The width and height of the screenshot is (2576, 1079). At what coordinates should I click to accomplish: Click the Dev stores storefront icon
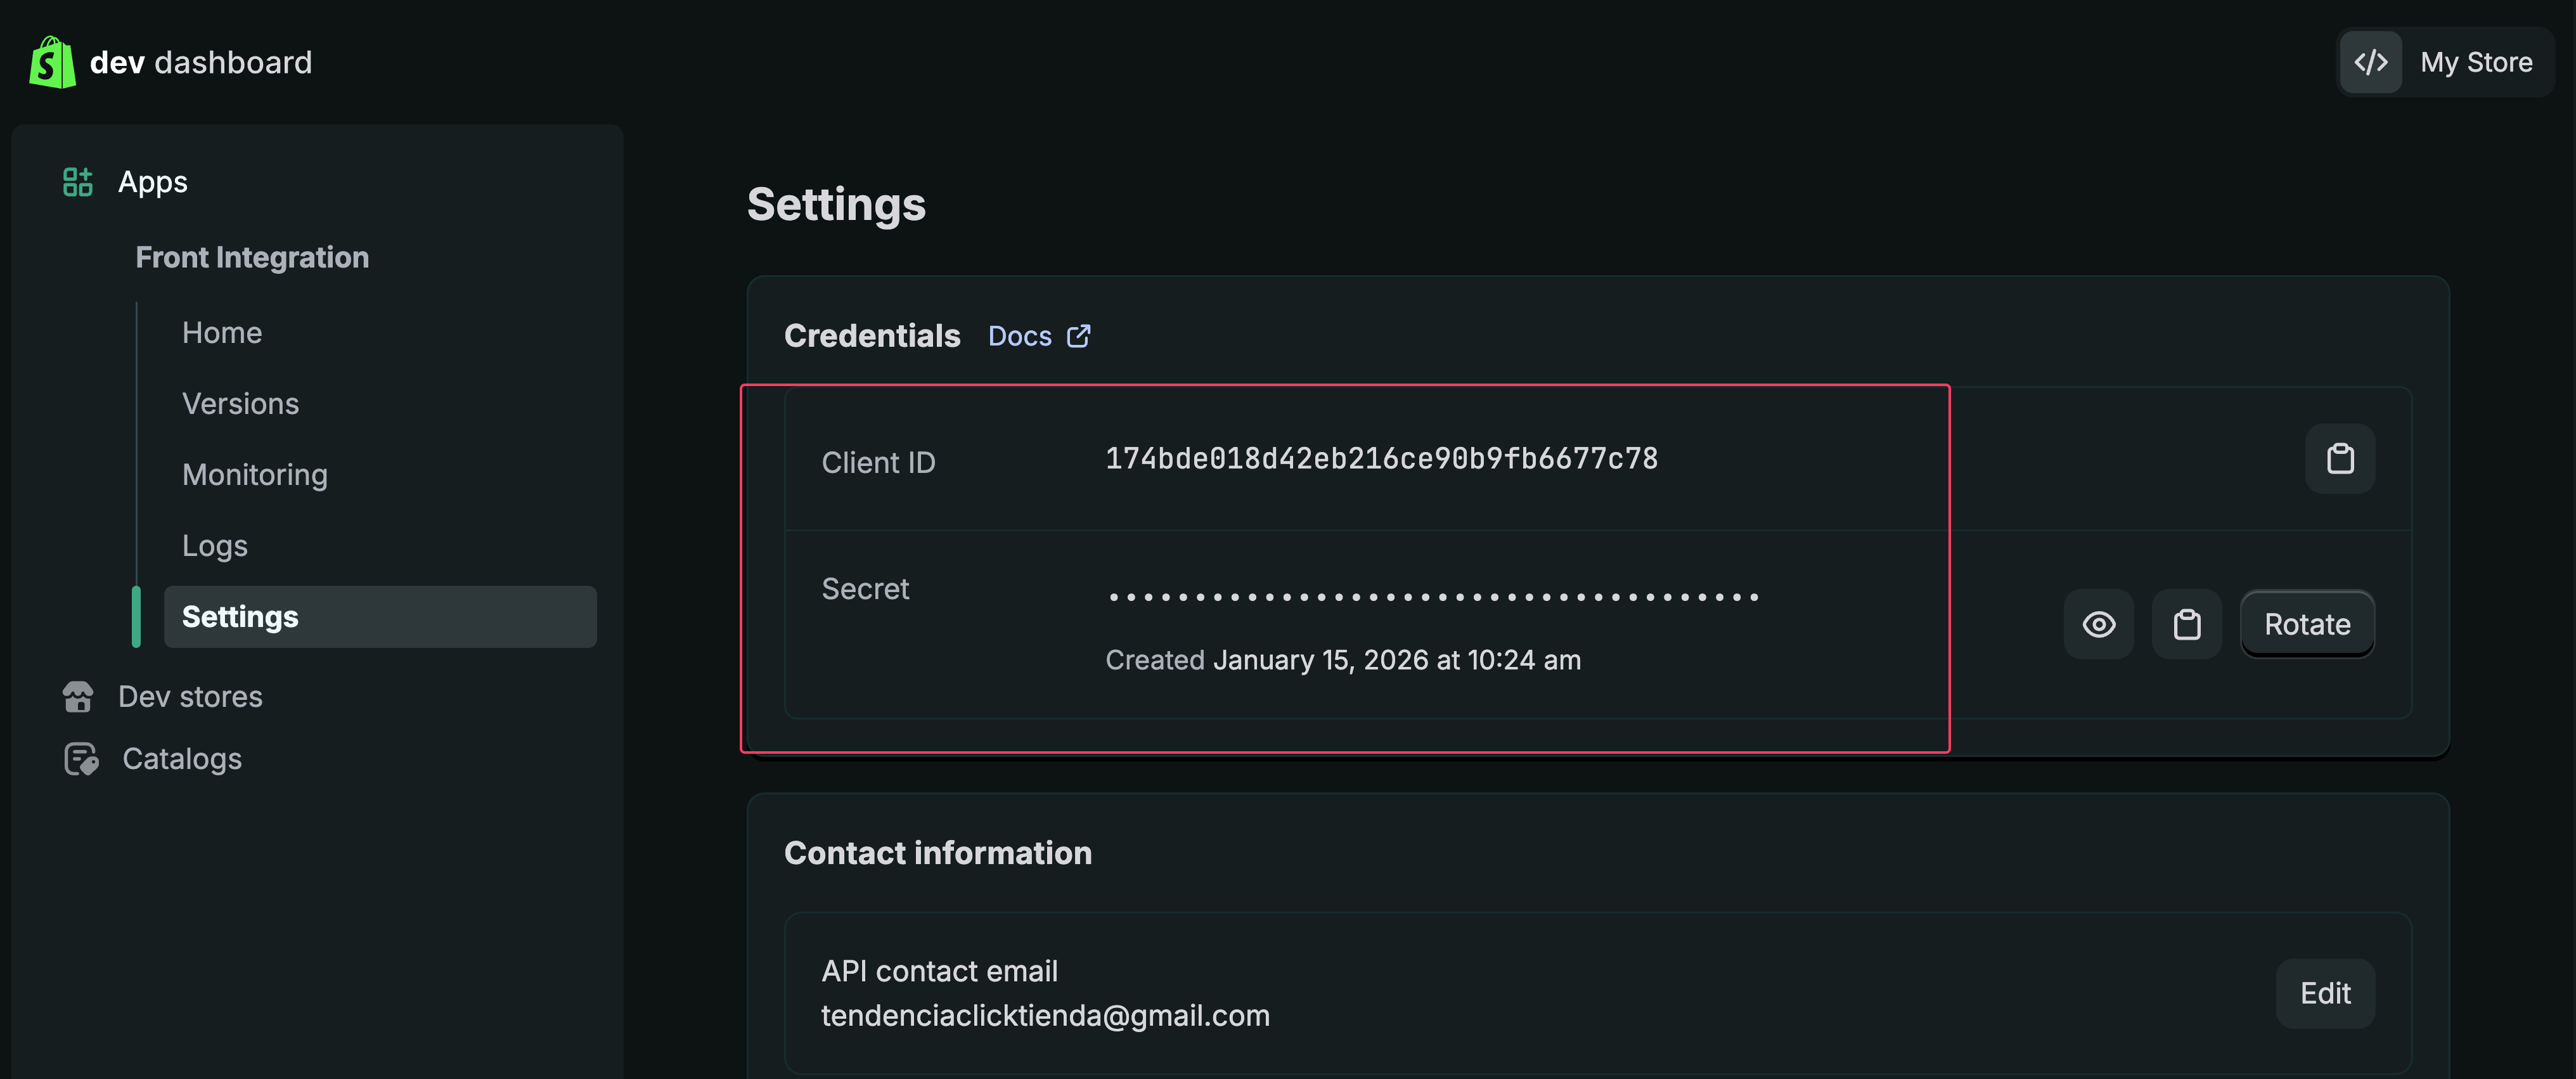(78, 696)
